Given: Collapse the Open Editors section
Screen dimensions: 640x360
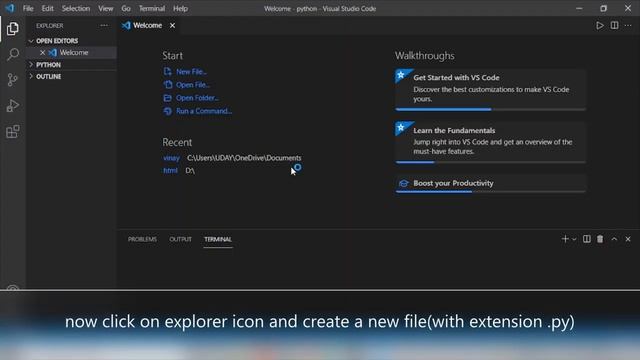Looking at the screenshot, I should (31, 41).
